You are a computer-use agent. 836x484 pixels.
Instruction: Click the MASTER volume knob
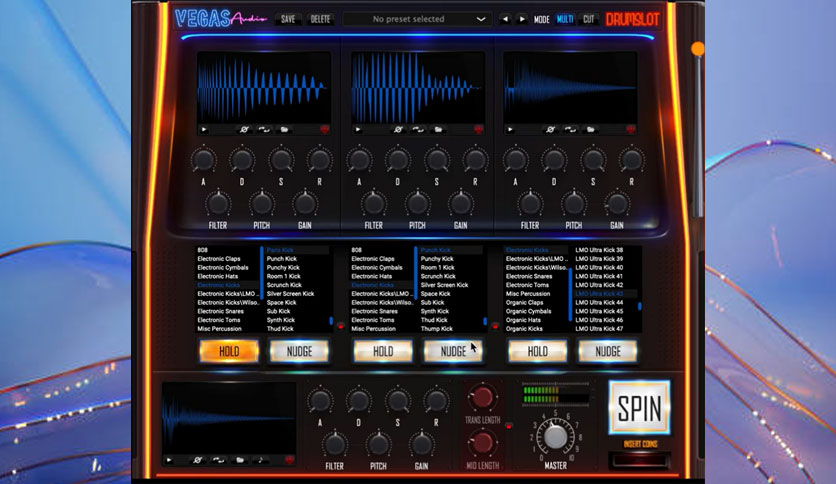(555, 437)
